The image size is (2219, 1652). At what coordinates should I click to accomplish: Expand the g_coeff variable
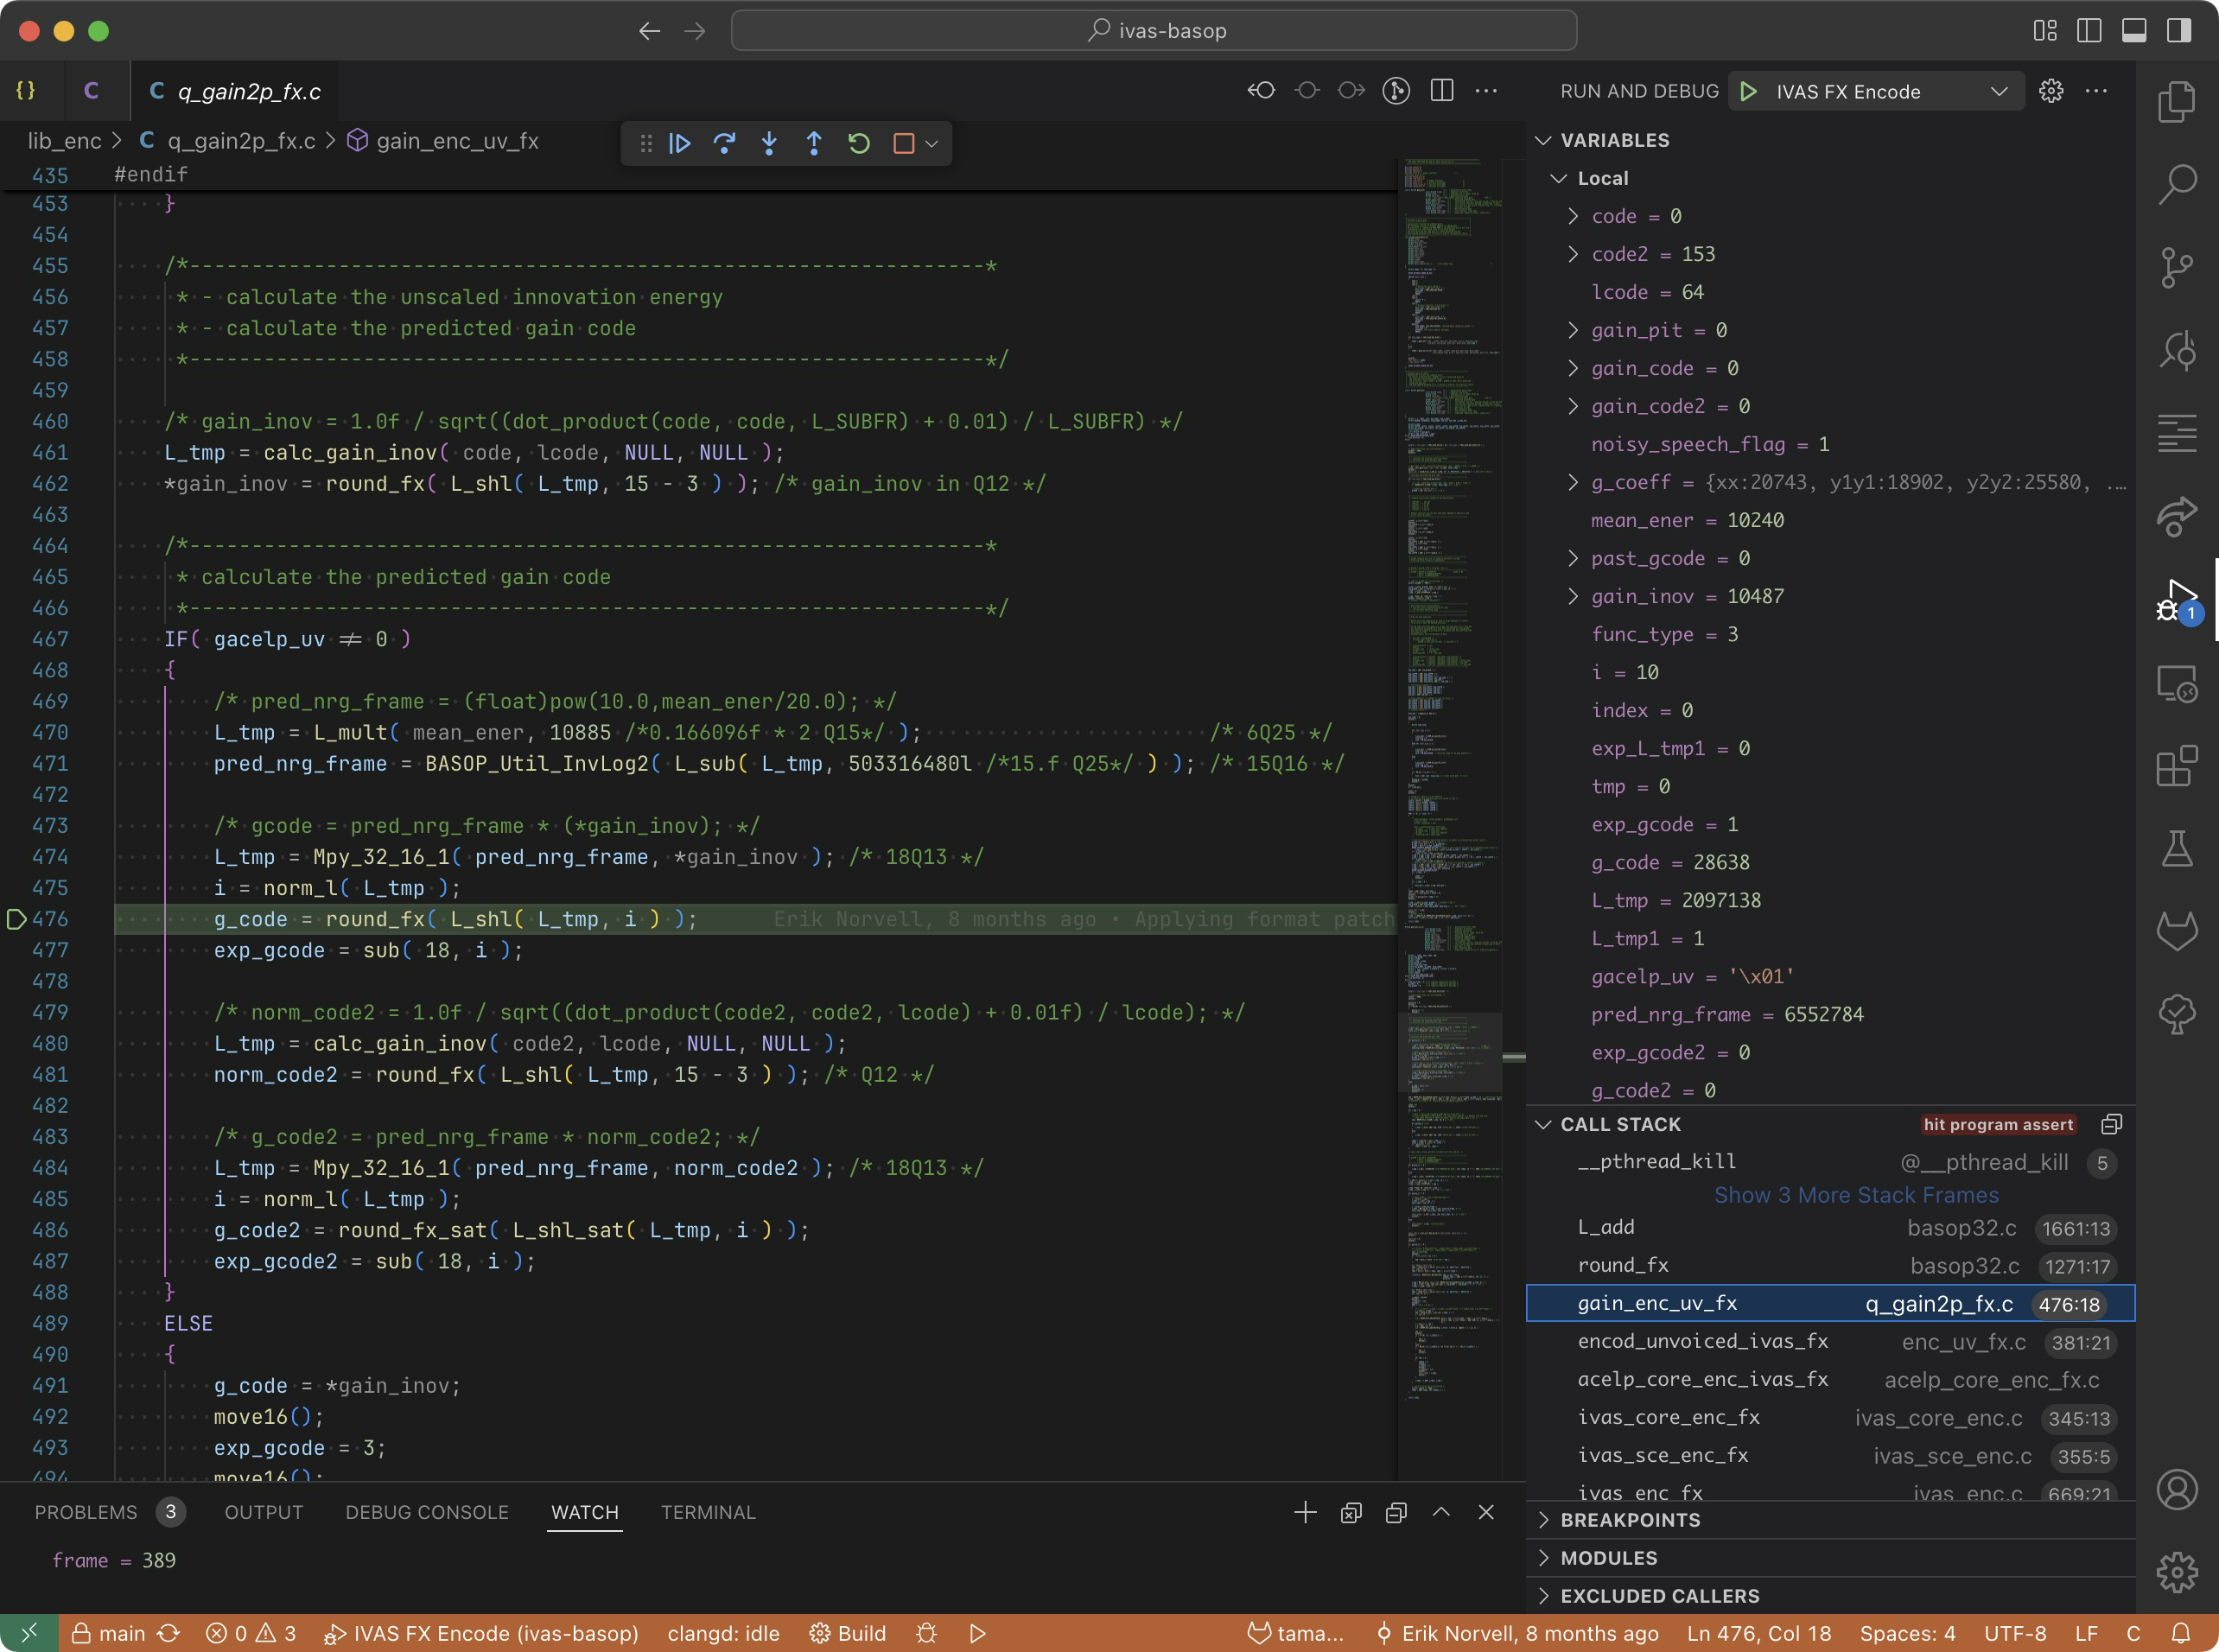point(1573,483)
